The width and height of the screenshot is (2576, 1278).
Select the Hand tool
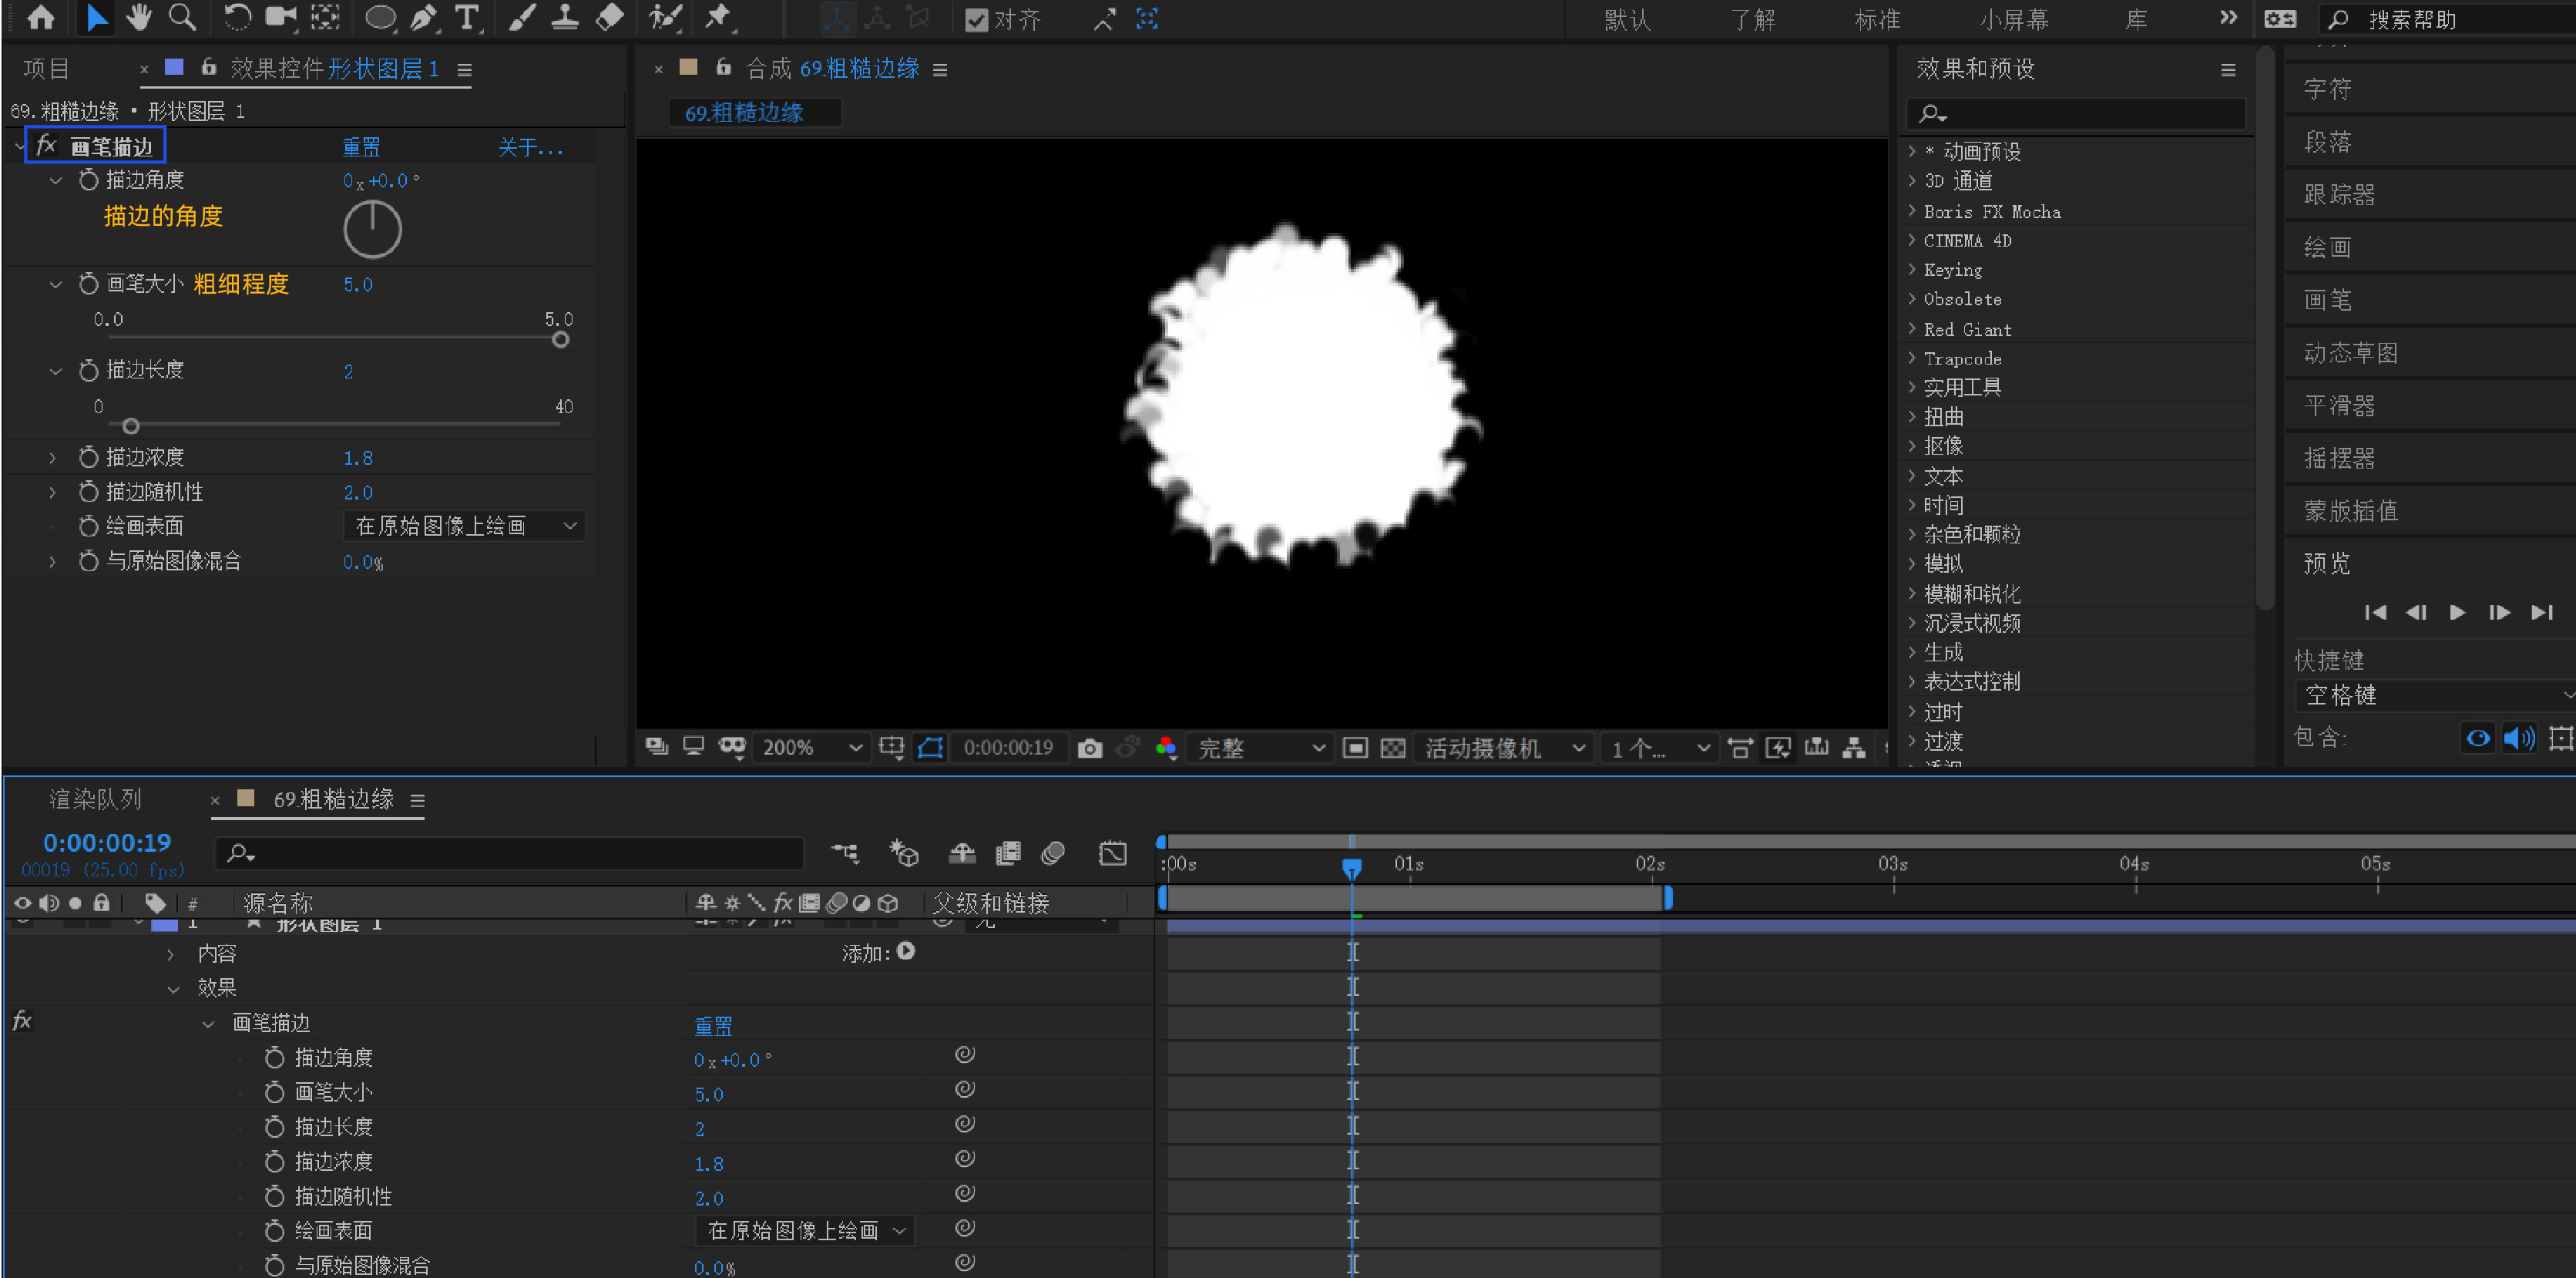click(138, 17)
